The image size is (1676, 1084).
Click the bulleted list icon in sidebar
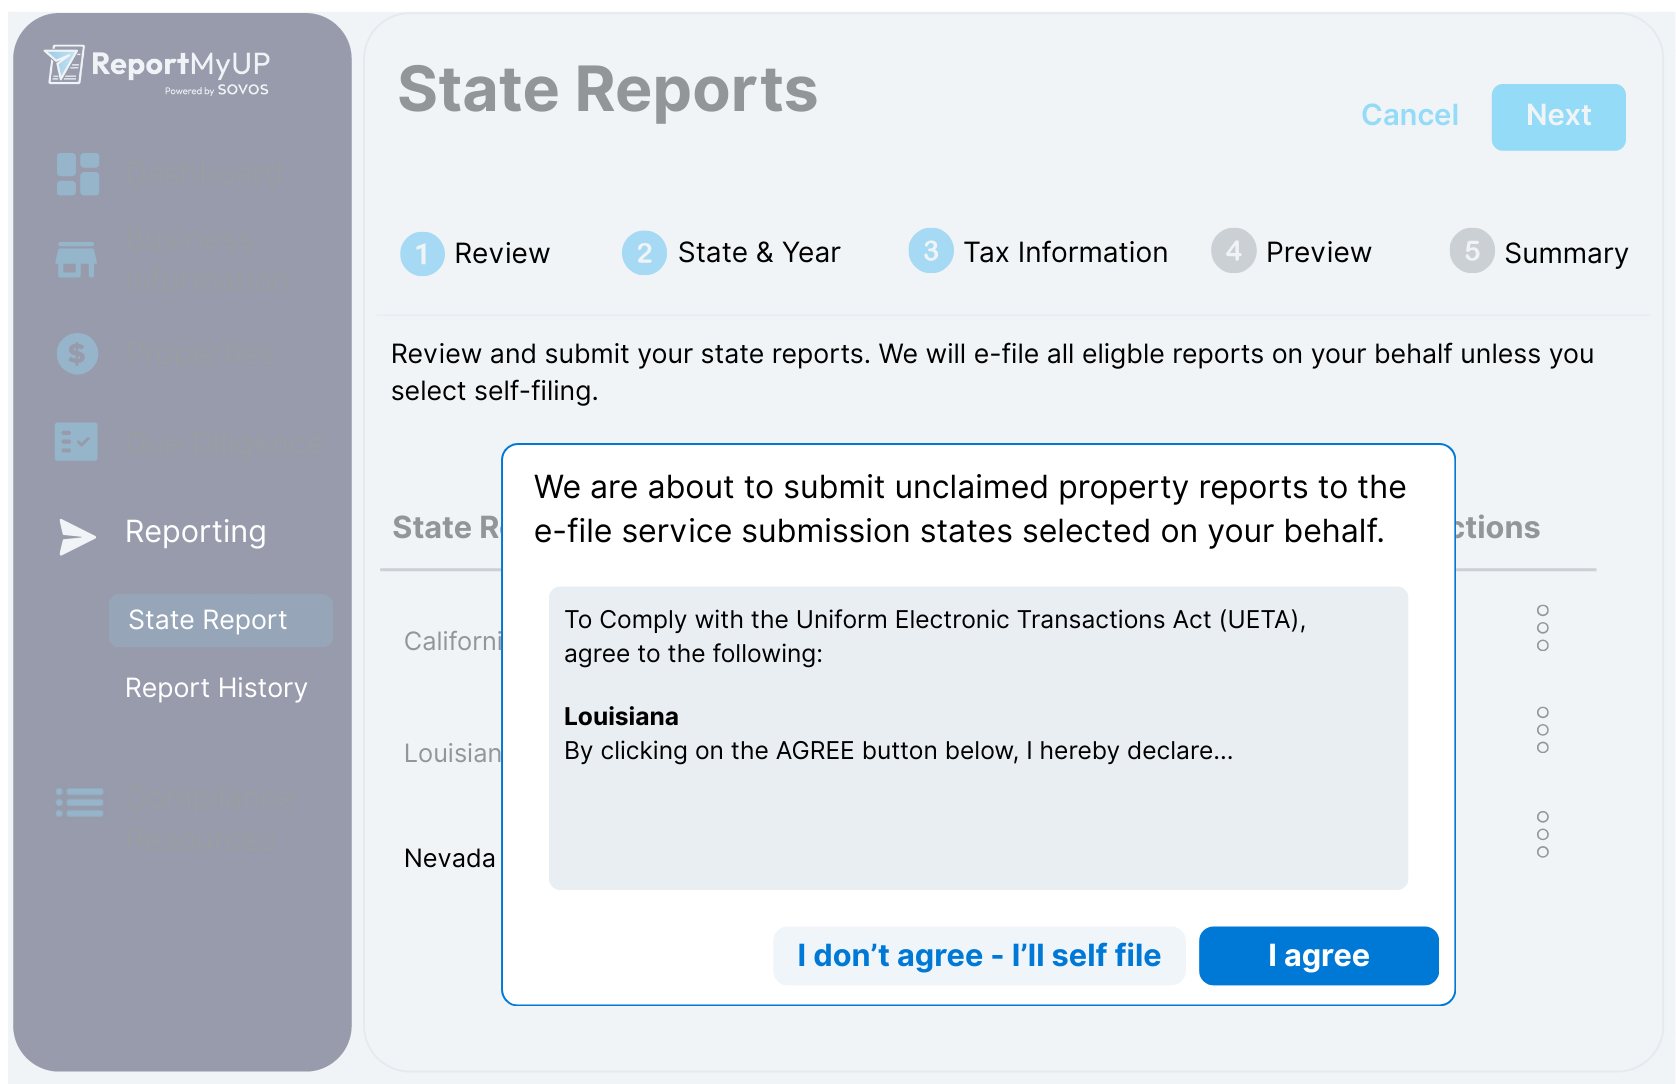click(79, 803)
